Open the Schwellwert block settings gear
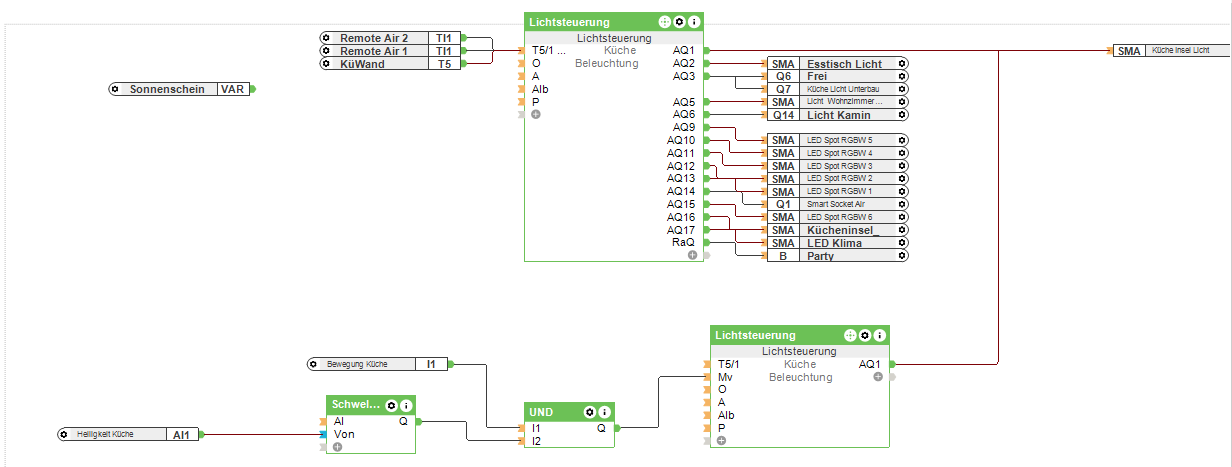 pos(392,406)
